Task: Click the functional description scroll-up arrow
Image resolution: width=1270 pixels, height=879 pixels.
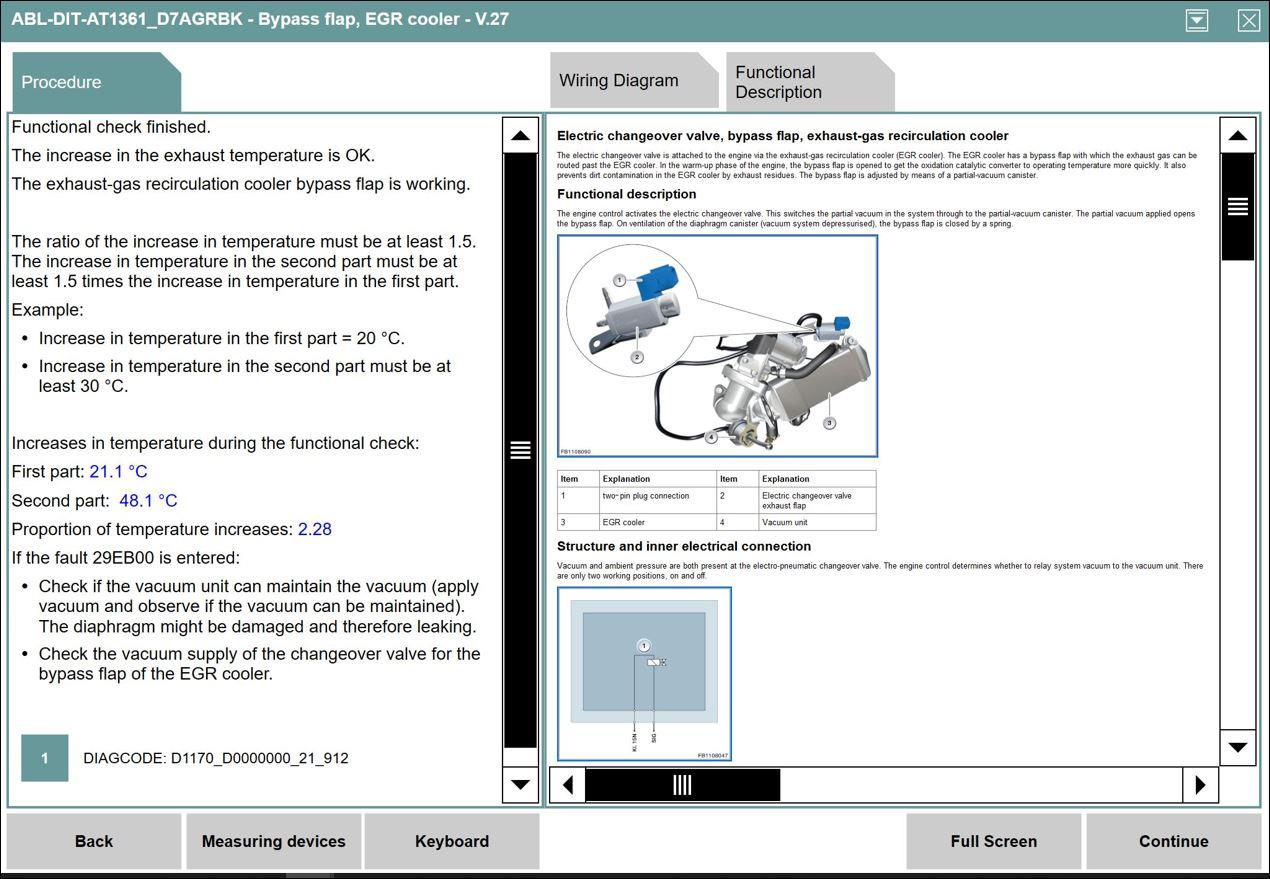Action: 1237,135
